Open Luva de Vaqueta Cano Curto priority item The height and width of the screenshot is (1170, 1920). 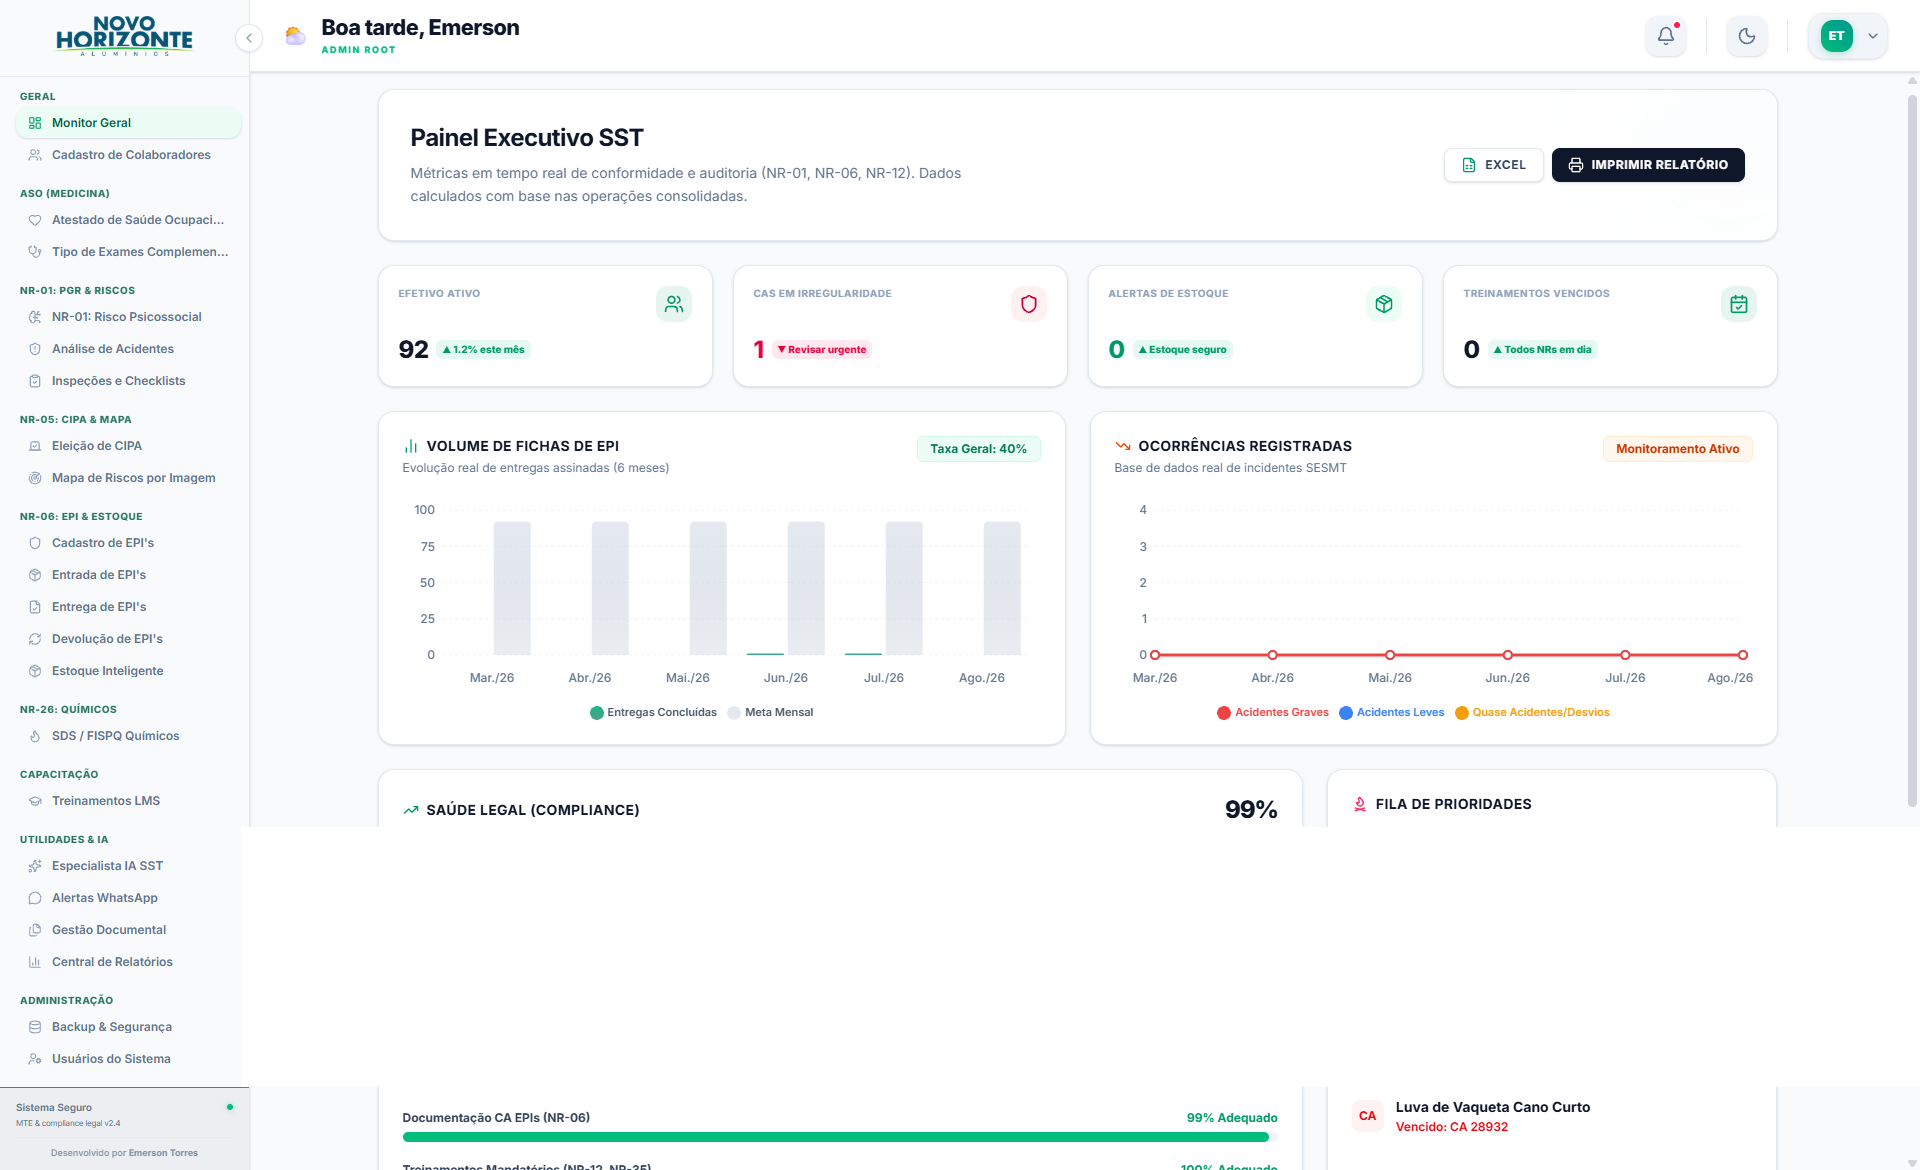point(1552,1117)
